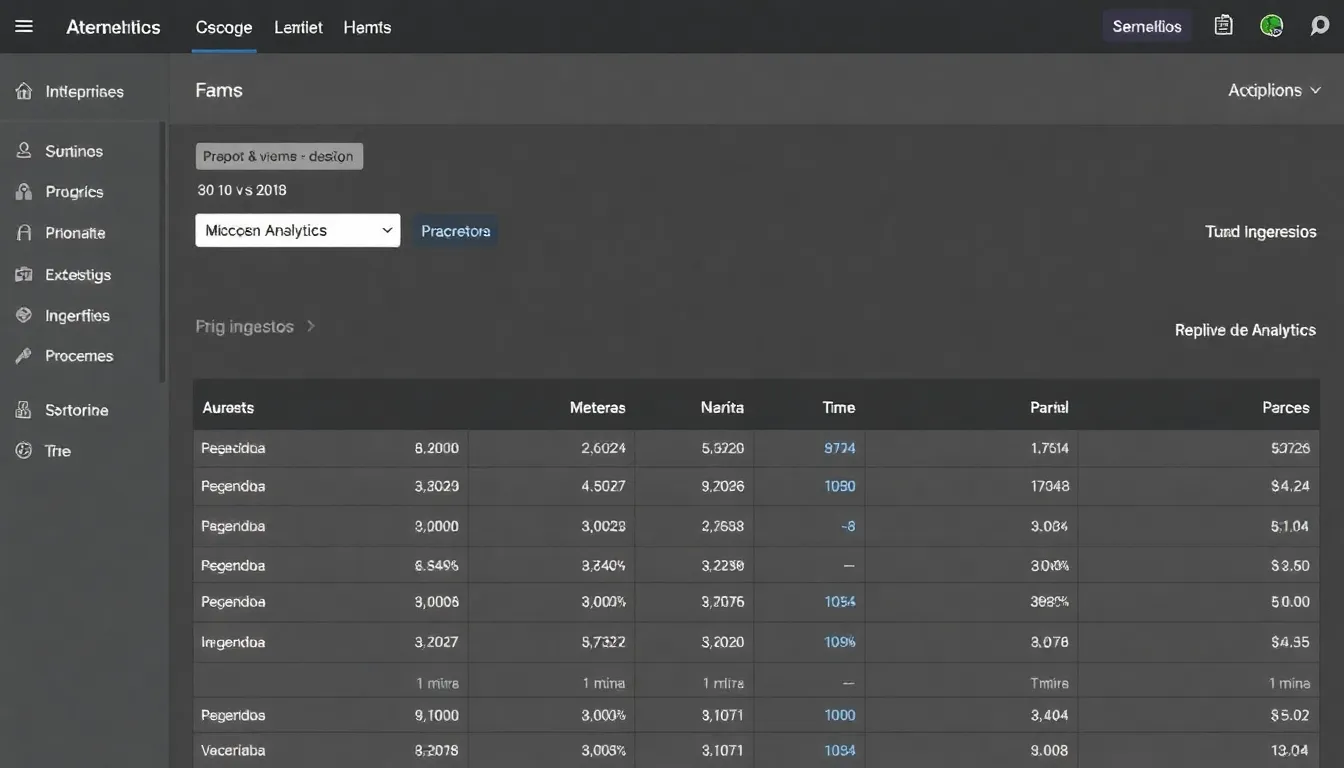
Task: Sort by the Meteras column header
Action: (598, 407)
